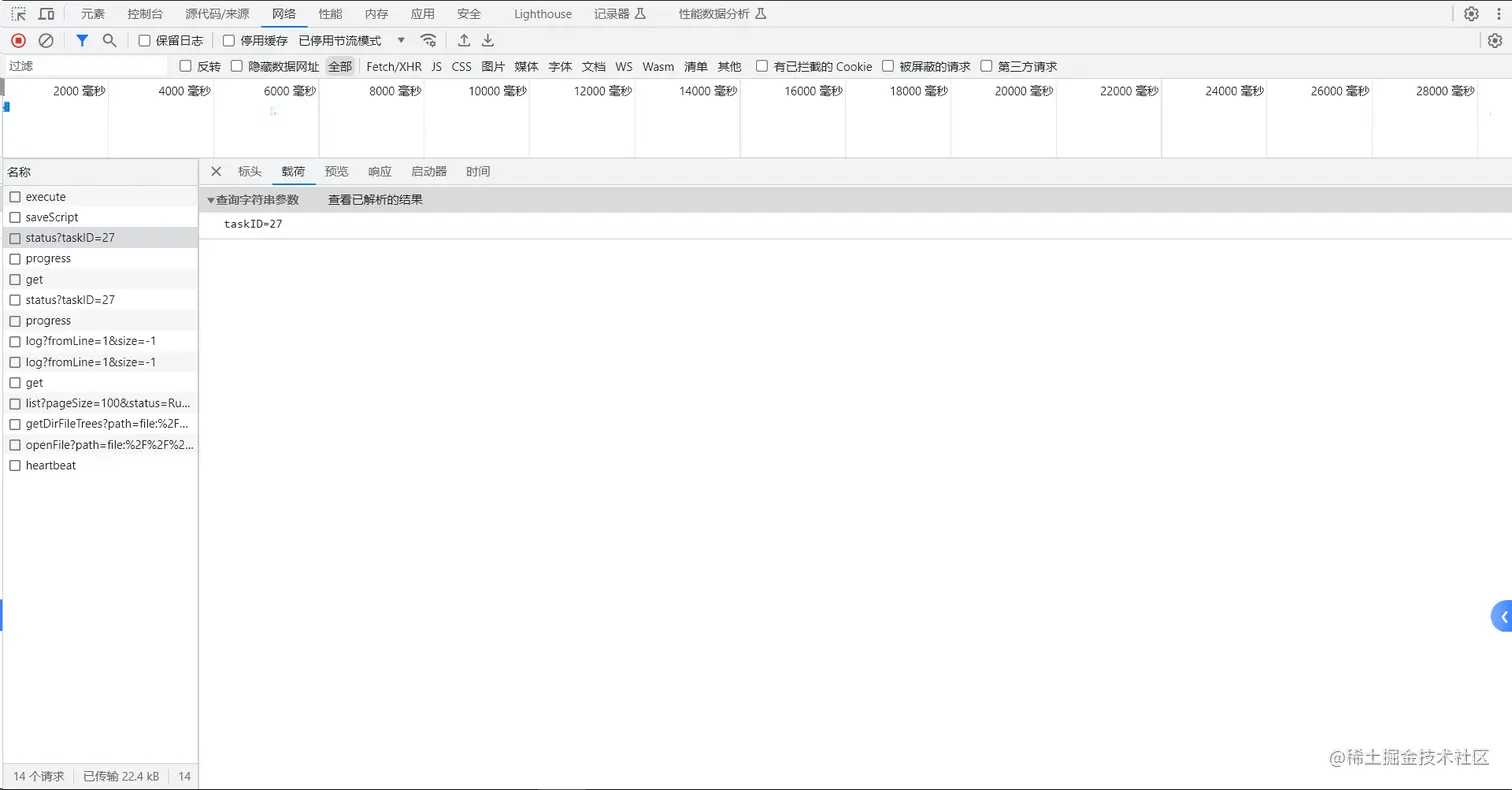Click the 过滤 filter text field
Image resolution: width=1512 pixels, height=790 pixels.
86,66
